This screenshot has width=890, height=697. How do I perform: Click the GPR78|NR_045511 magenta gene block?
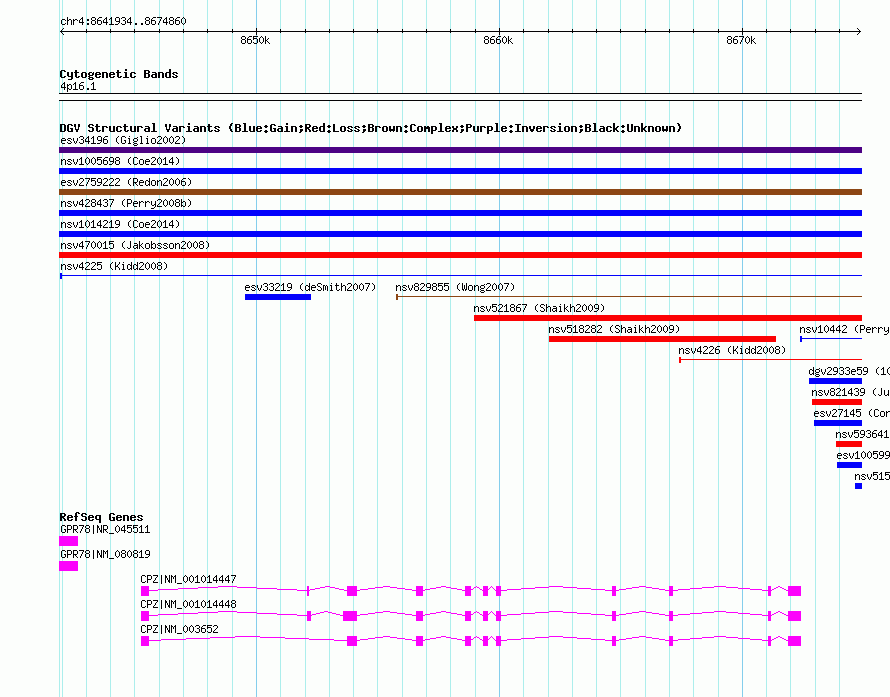[69, 541]
